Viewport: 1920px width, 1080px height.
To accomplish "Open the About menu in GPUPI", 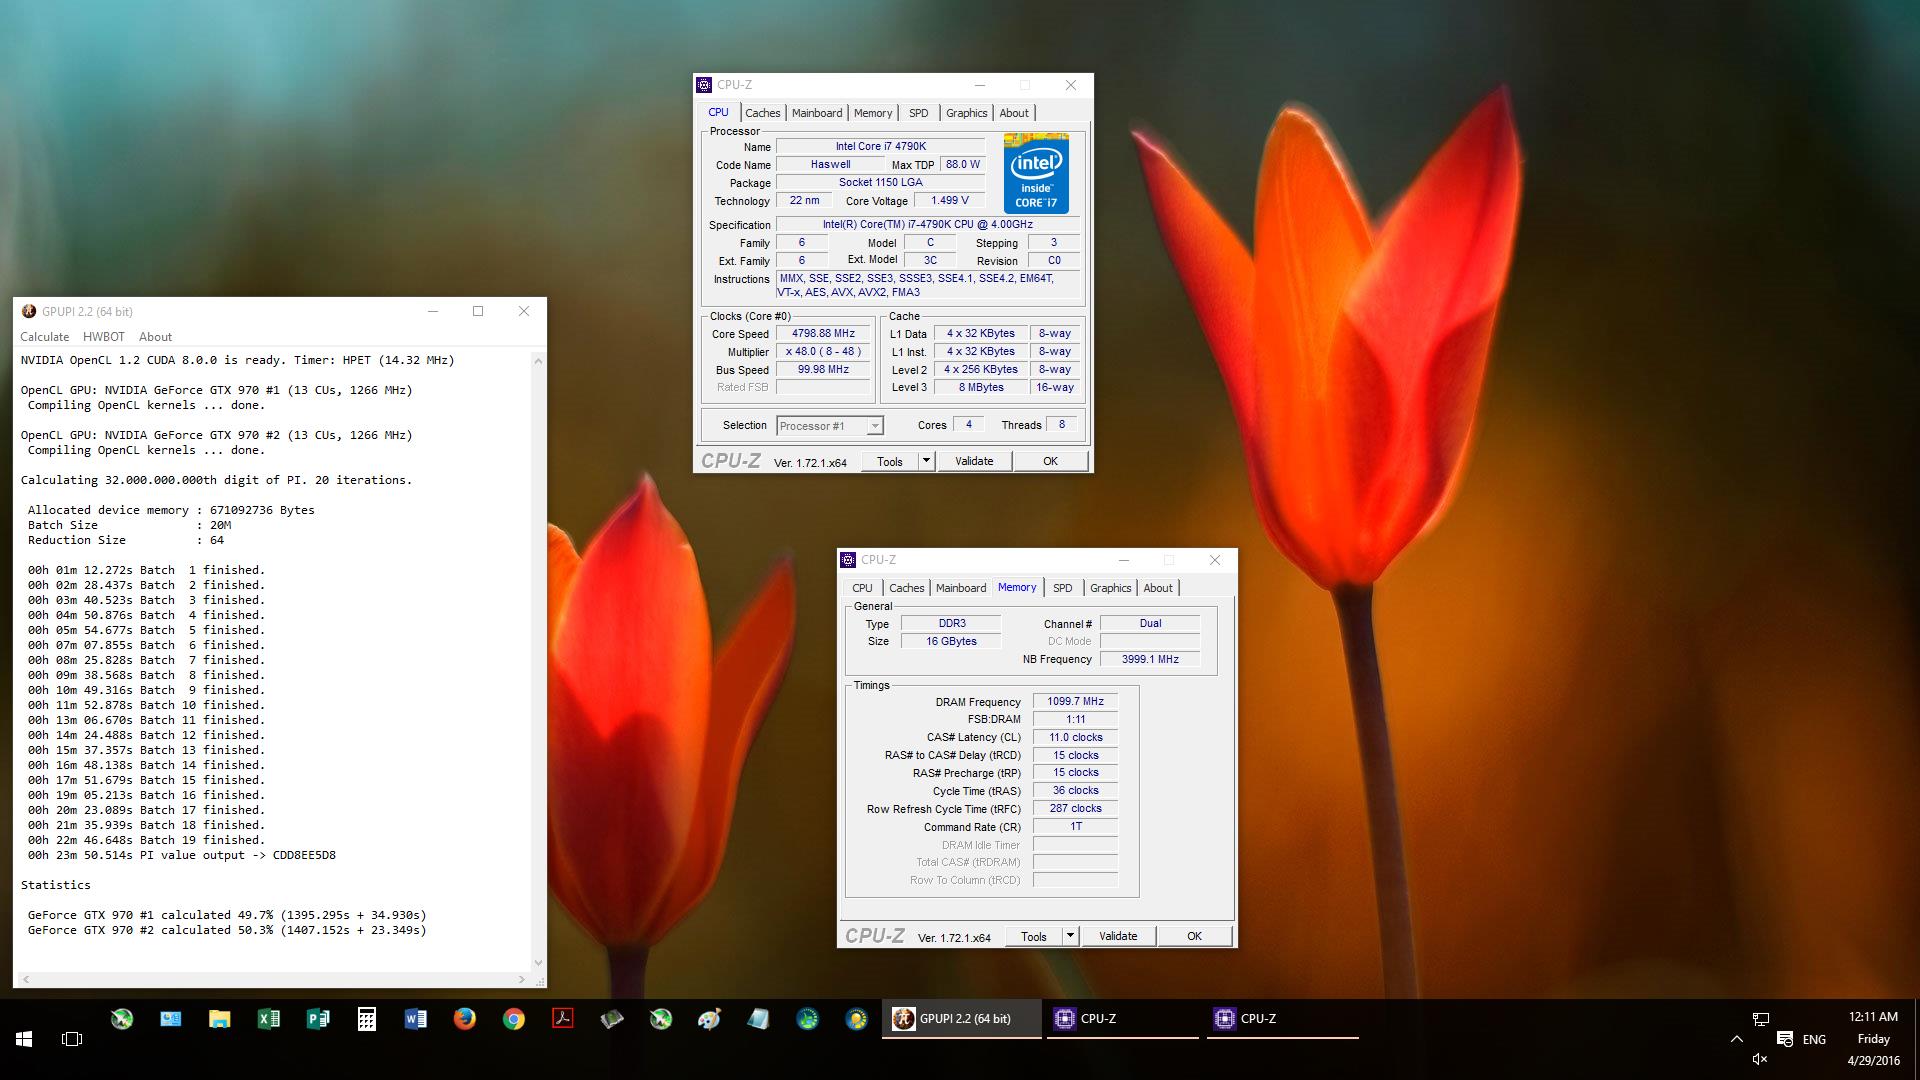I will tap(155, 337).
